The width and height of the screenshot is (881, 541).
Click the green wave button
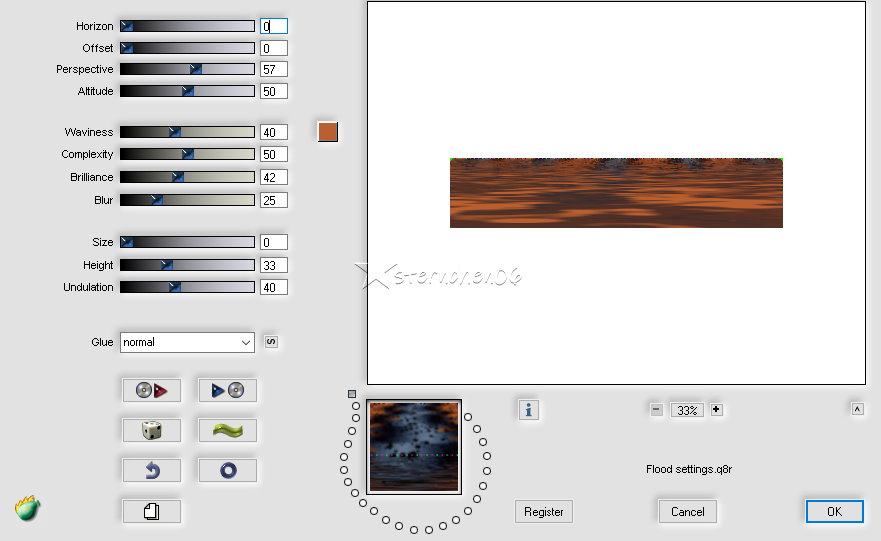click(x=227, y=430)
